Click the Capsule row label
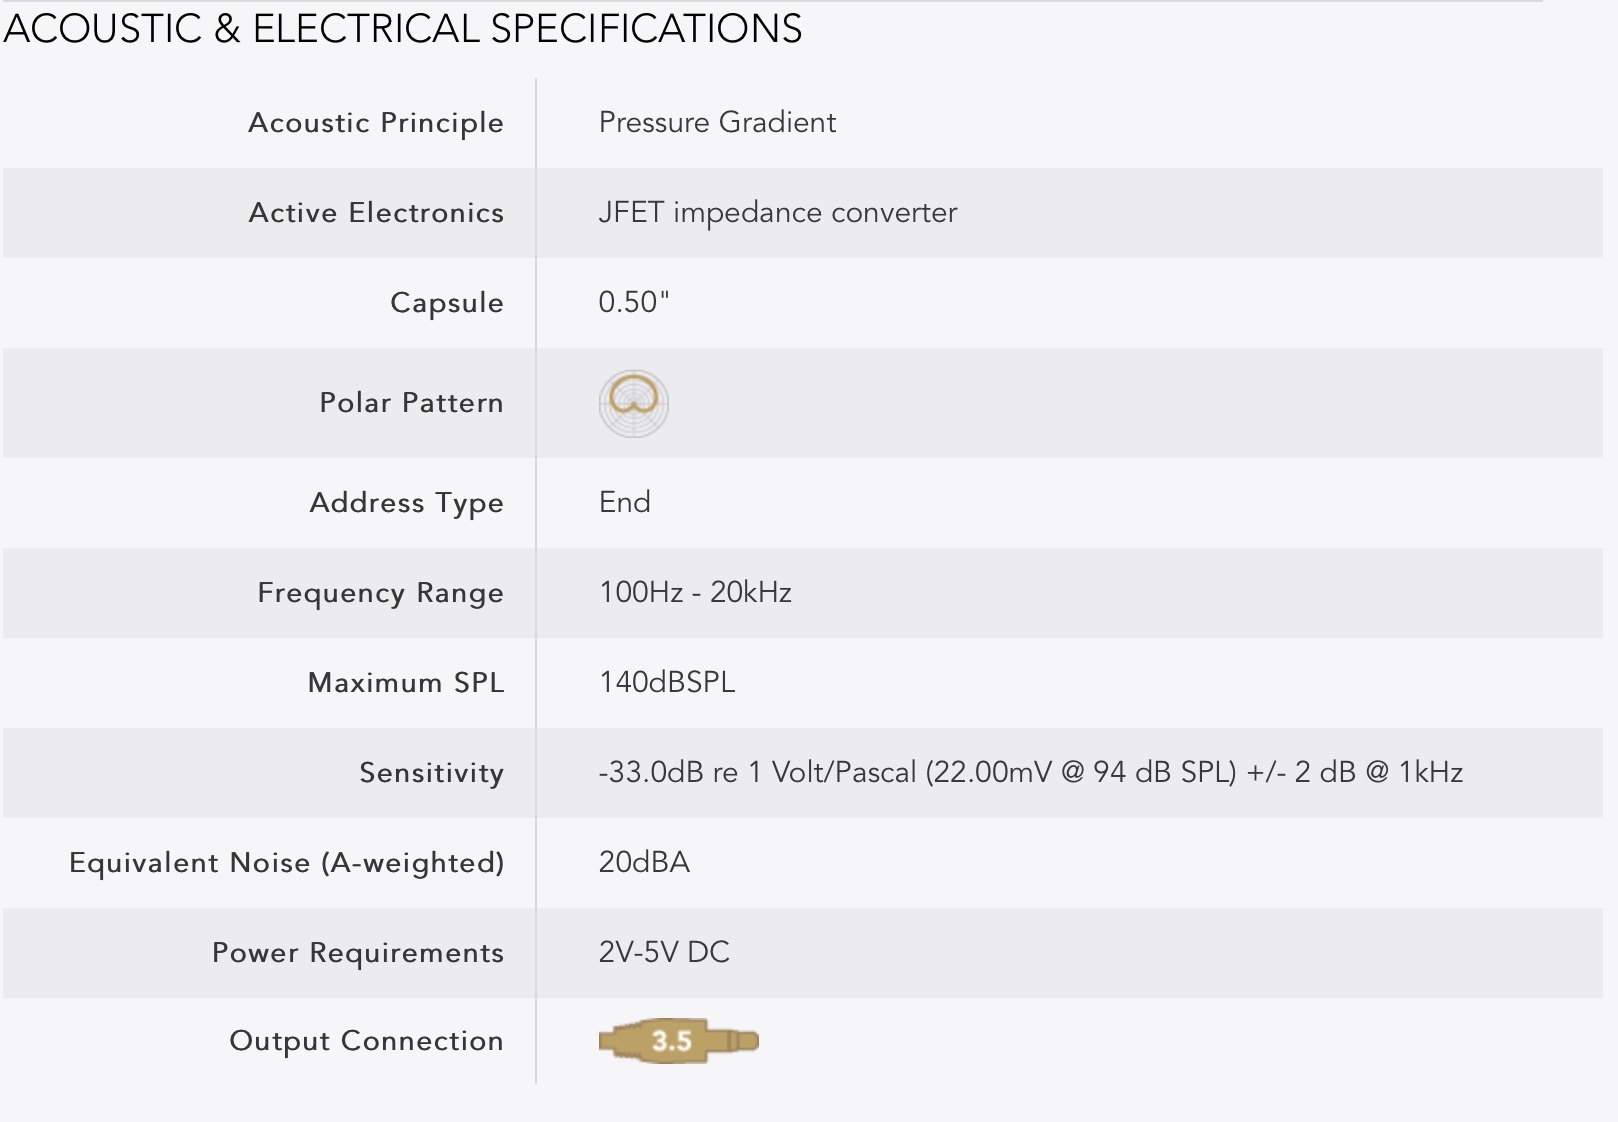The width and height of the screenshot is (1618, 1122). (447, 303)
